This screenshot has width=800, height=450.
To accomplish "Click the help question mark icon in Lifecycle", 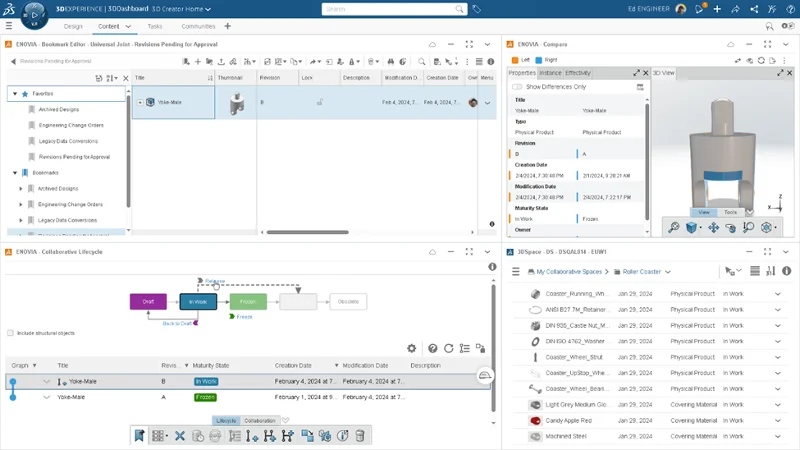I will (x=432, y=348).
